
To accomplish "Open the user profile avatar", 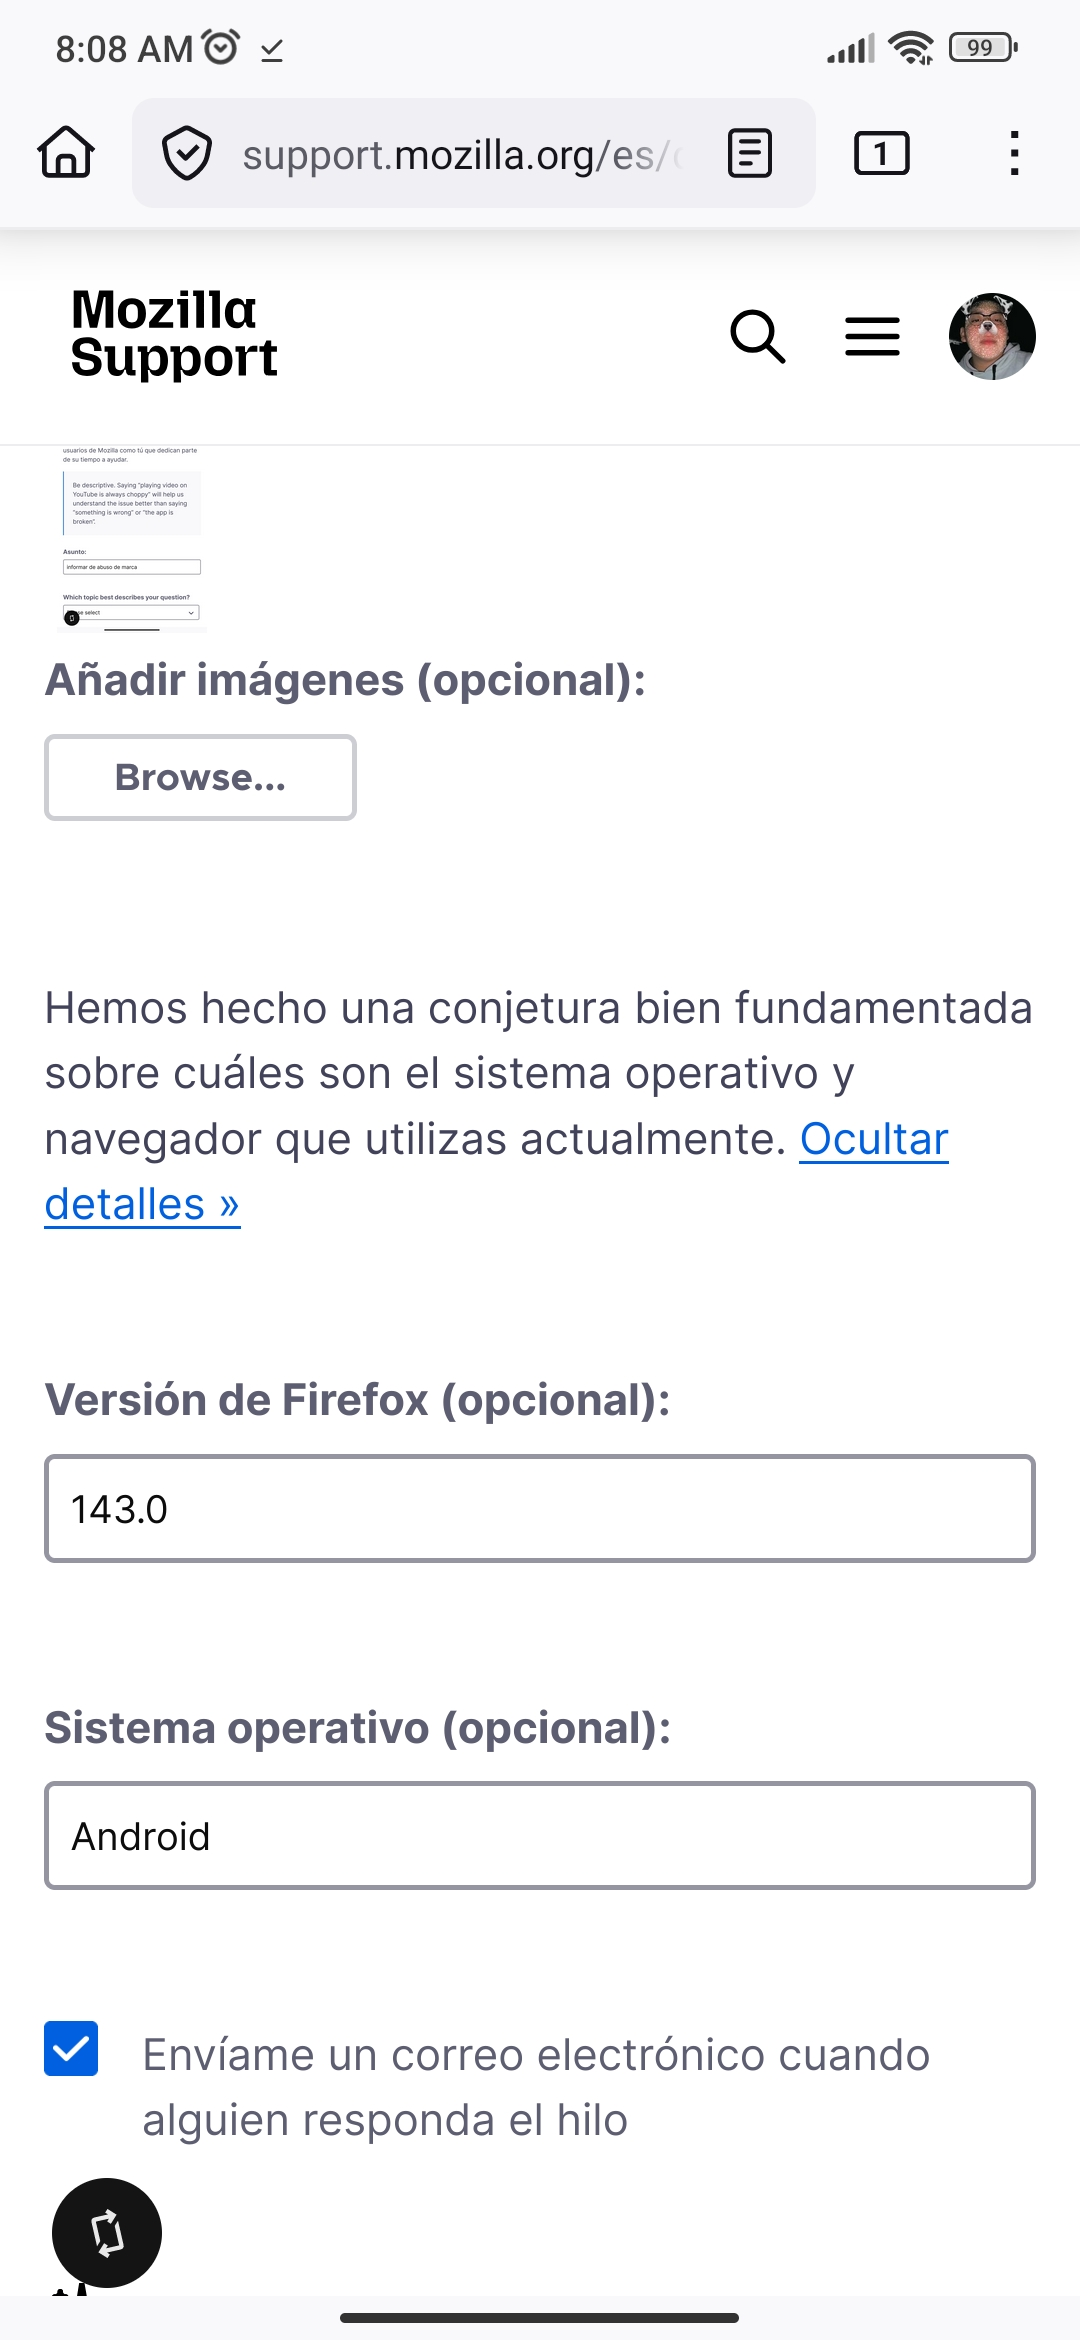I will pyautogui.click(x=991, y=336).
